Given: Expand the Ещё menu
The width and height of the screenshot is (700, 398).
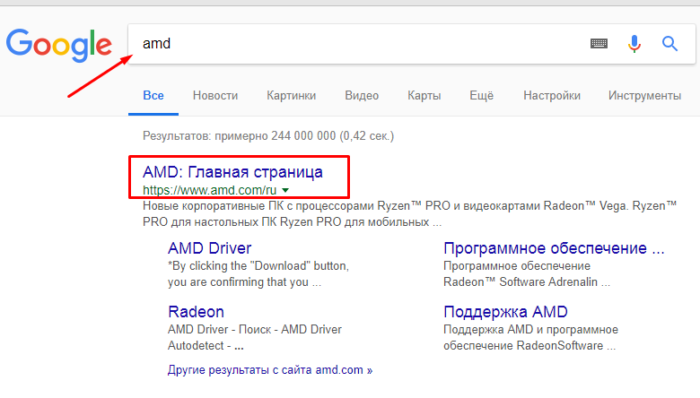Looking at the screenshot, I should coord(481,95).
